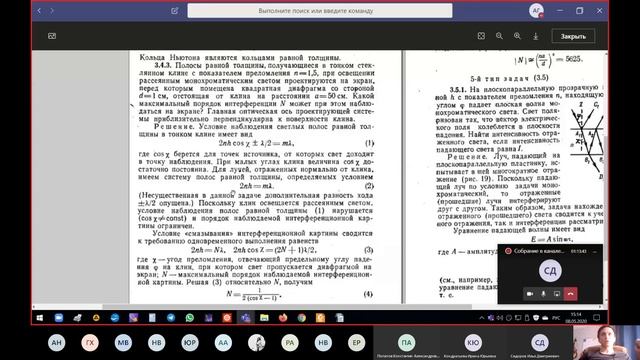The image size is (640, 360).
Task: Select participant КЮ tile
Action: pos(473,343)
